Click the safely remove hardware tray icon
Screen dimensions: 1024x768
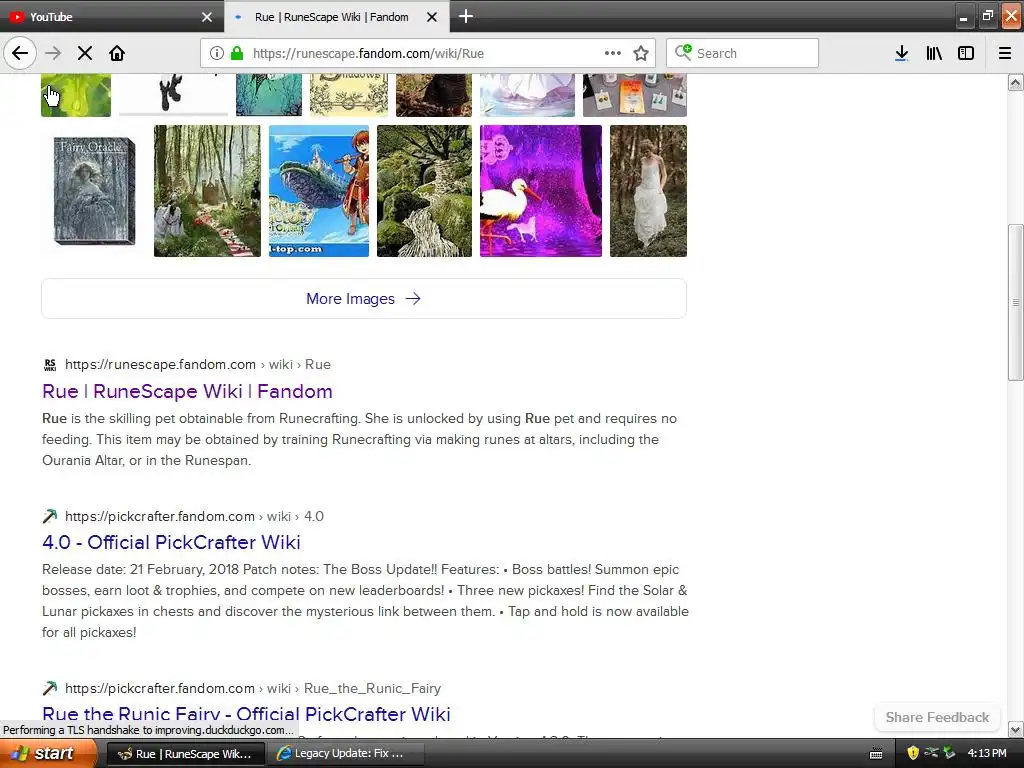[x=949, y=753]
